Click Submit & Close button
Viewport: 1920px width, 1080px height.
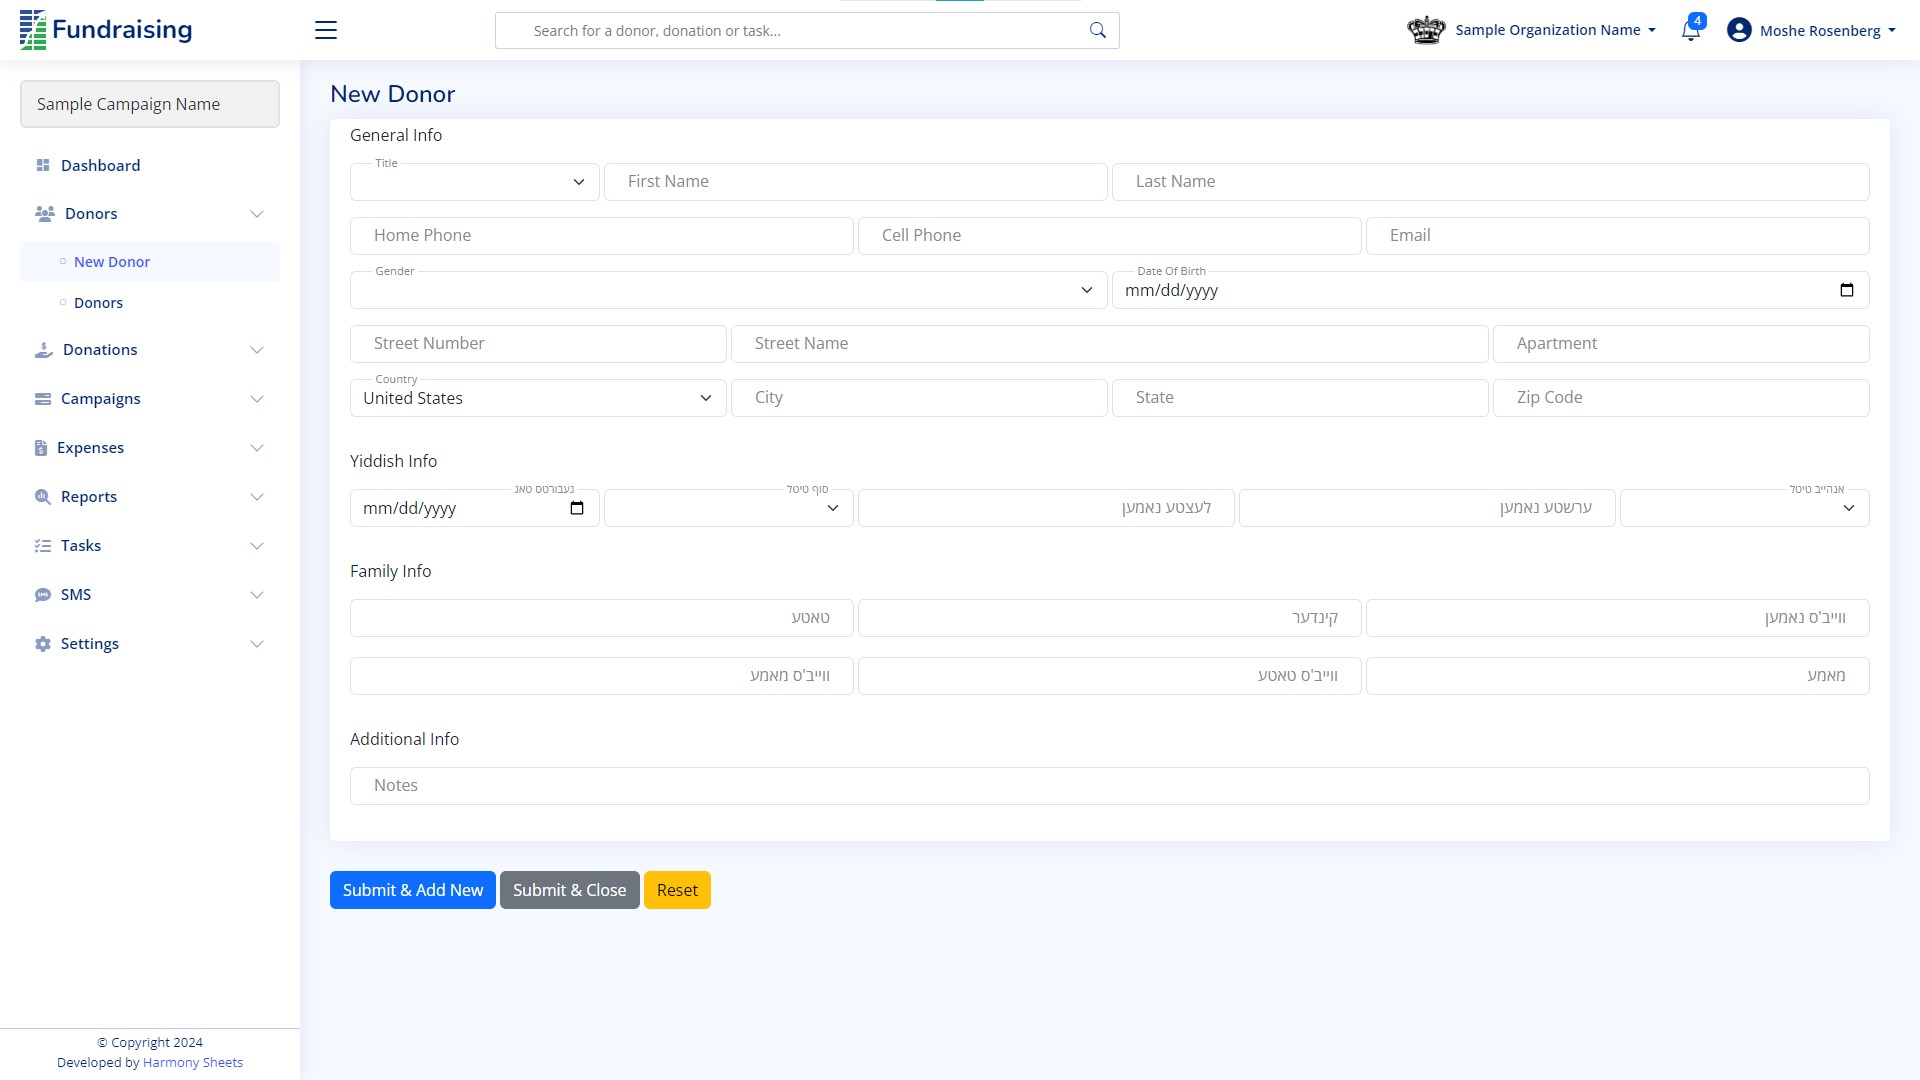(x=570, y=890)
